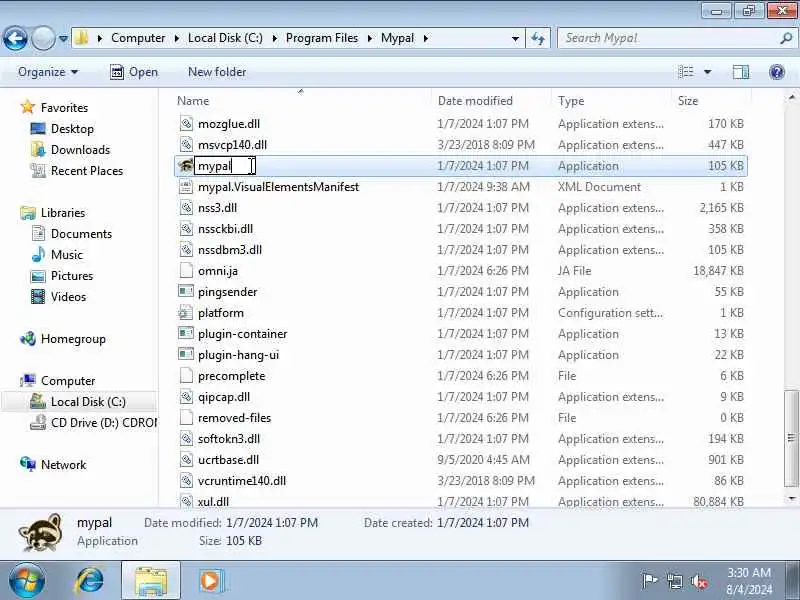Select Local Disk (C:) in navigation pane

(x=88, y=402)
